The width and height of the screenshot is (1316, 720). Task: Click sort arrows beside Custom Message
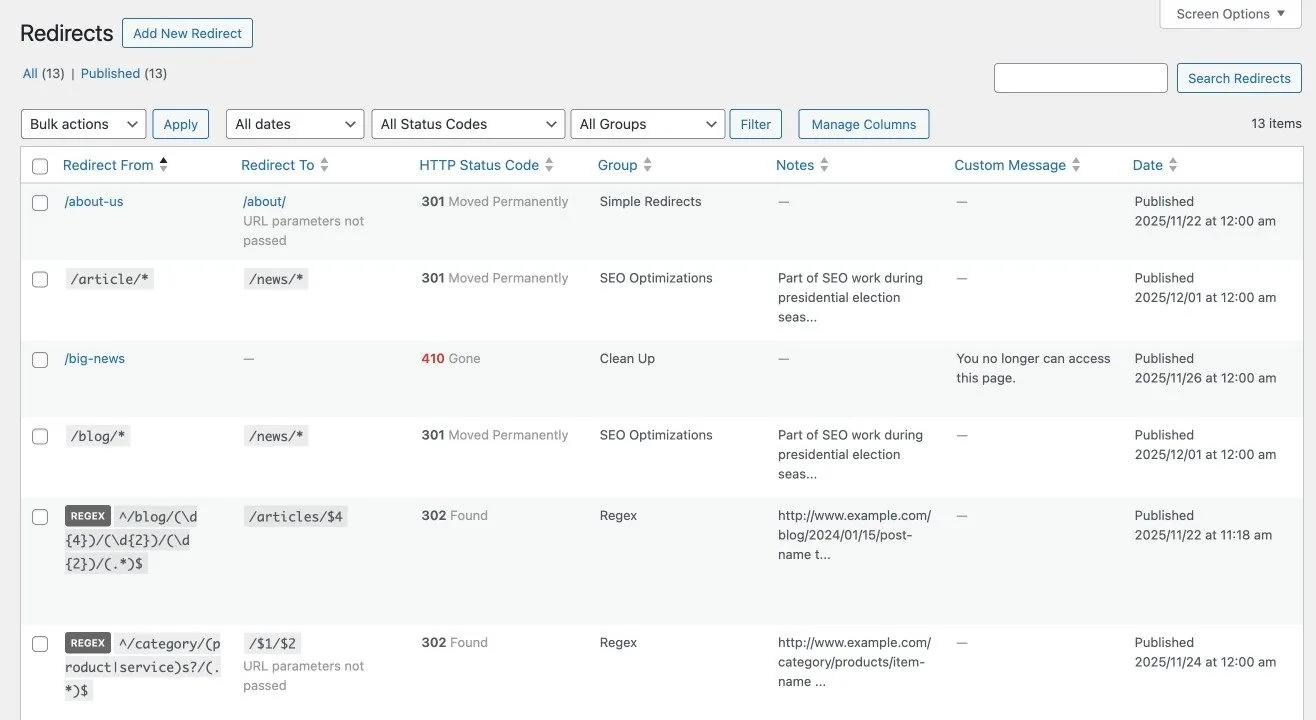pos(1076,165)
